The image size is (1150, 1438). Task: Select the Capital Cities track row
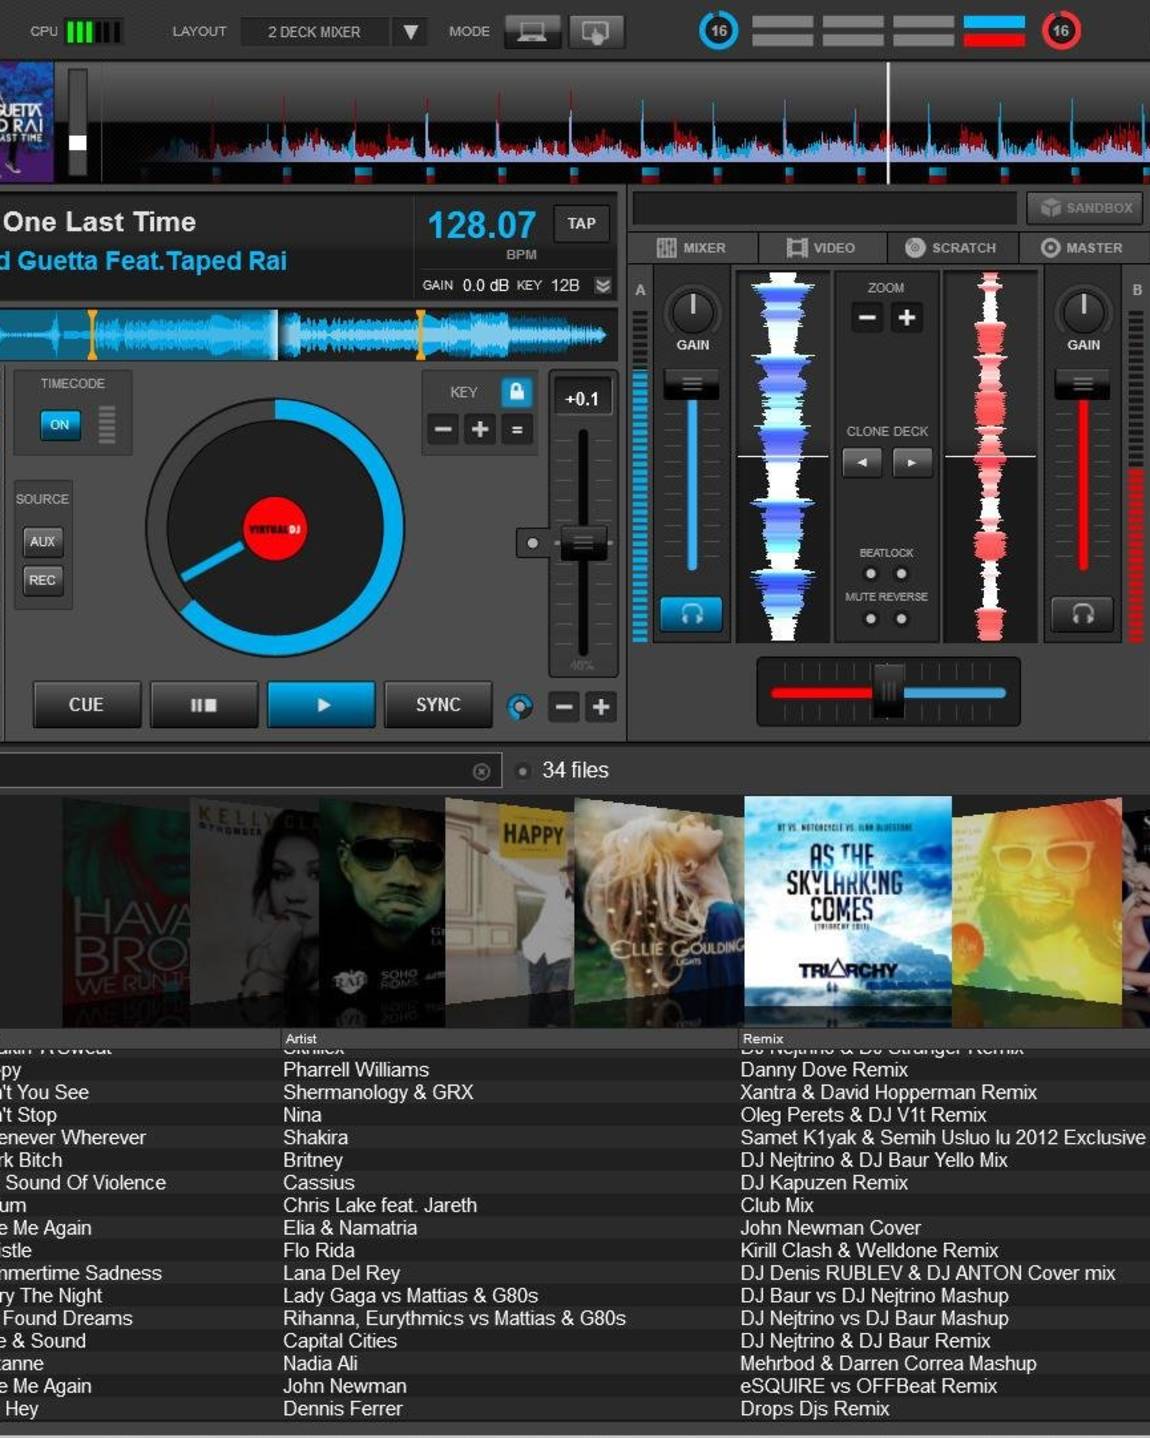[x=575, y=1341]
